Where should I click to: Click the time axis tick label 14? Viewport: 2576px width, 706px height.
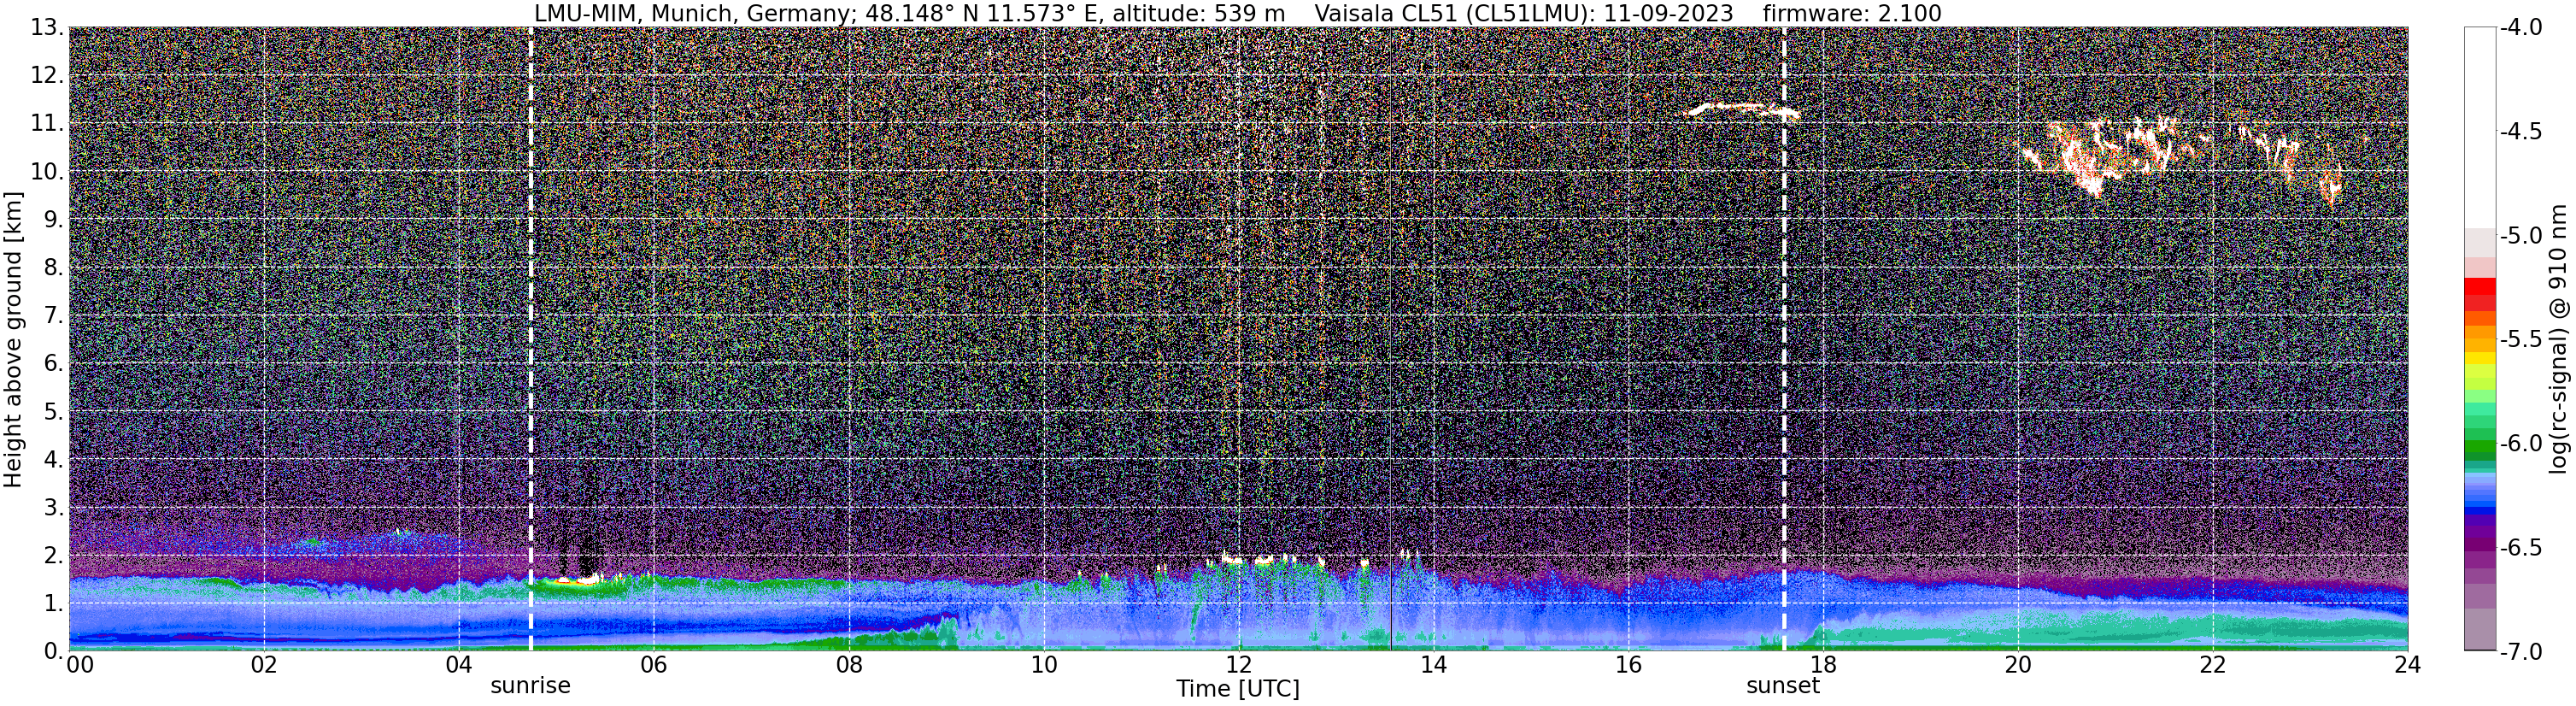[1433, 665]
